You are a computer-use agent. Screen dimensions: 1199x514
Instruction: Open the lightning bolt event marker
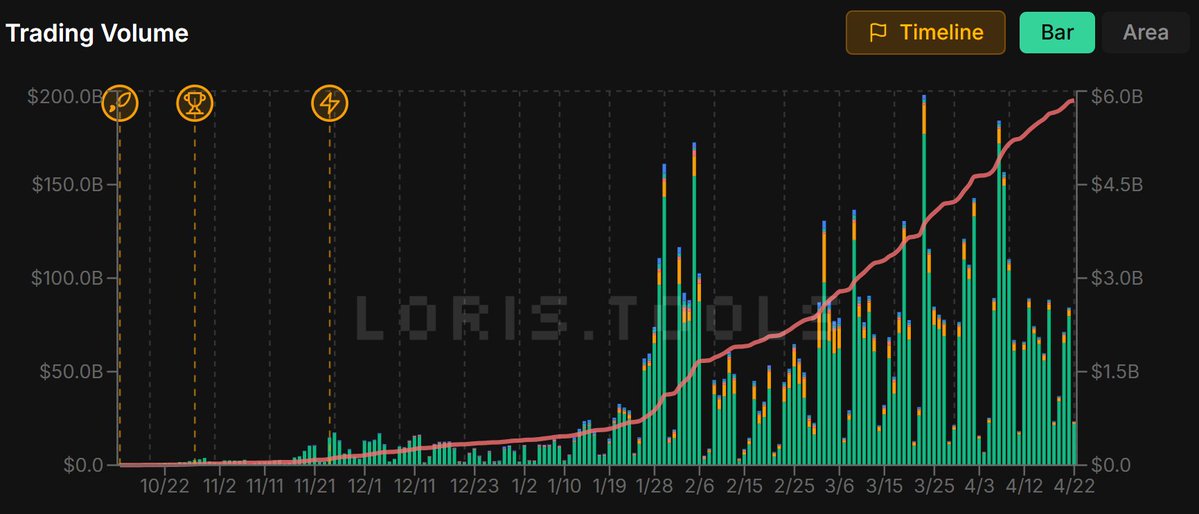pos(330,103)
